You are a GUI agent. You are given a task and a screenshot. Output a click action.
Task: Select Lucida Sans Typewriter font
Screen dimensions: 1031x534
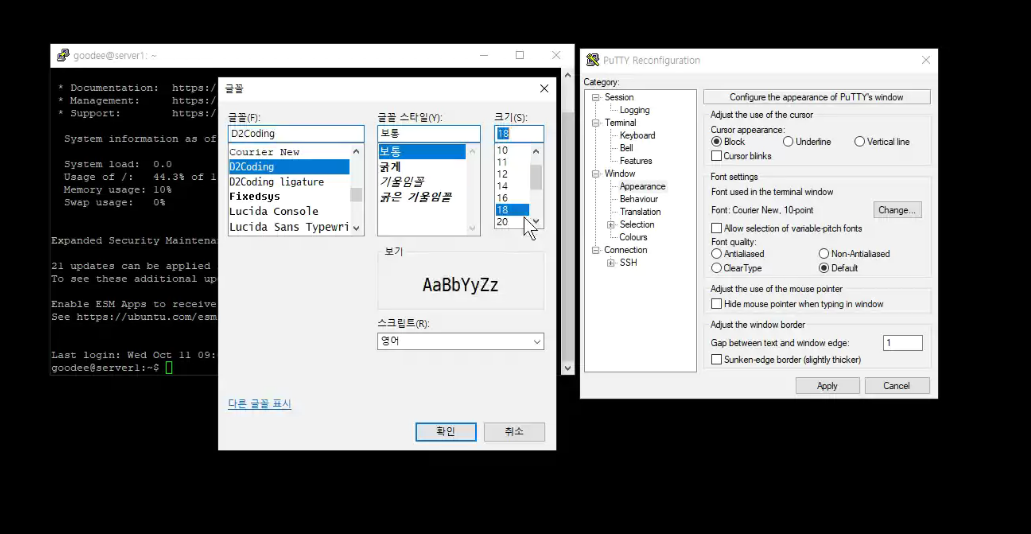[289, 227]
